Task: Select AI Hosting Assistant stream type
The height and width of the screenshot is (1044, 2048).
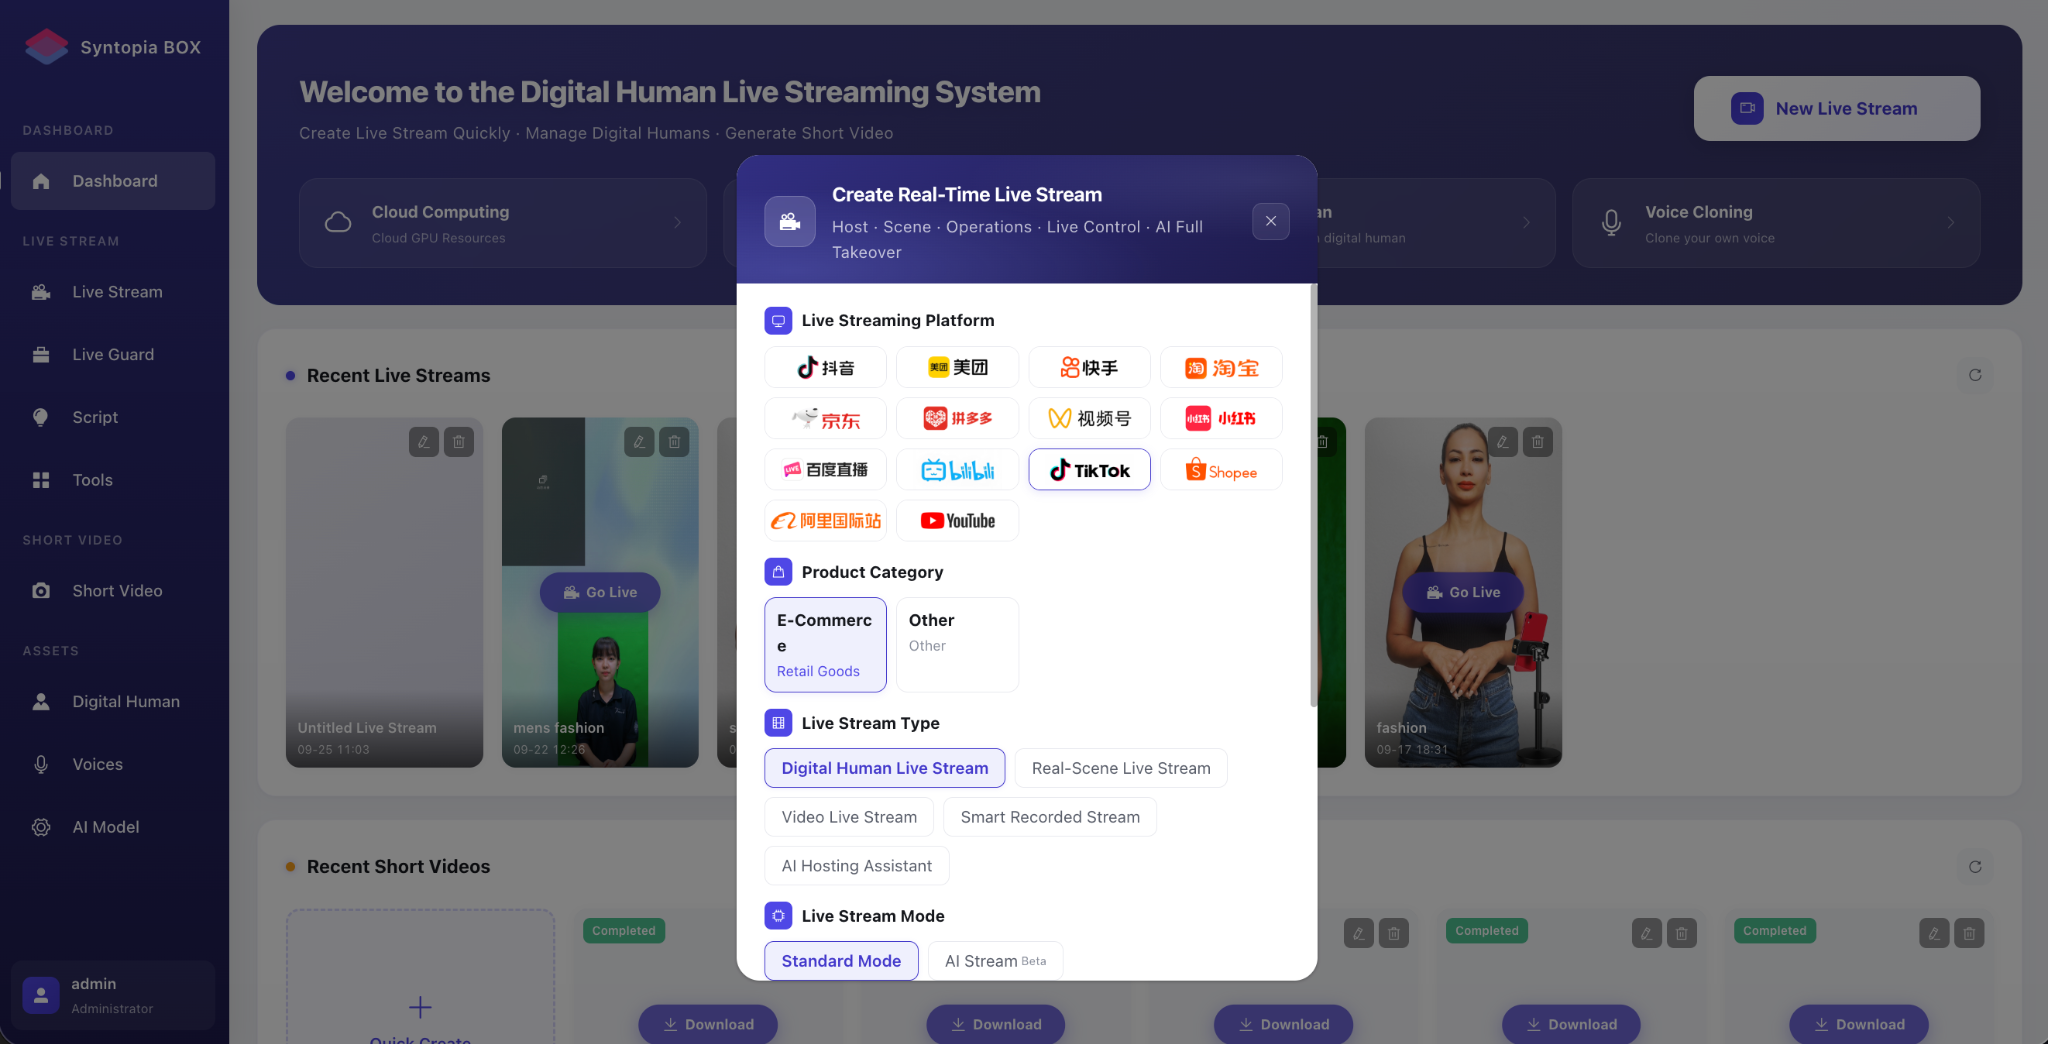Action: click(857, 866)
